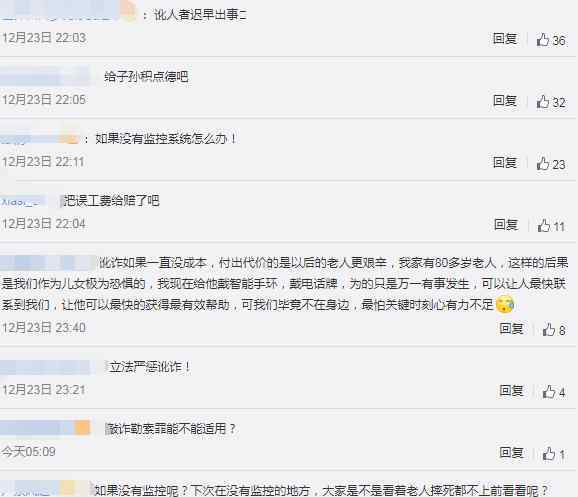Open the blurred username before 立法严惩讹诈
578x497 pixels.
pyautogui.click(x=45, y=367)
